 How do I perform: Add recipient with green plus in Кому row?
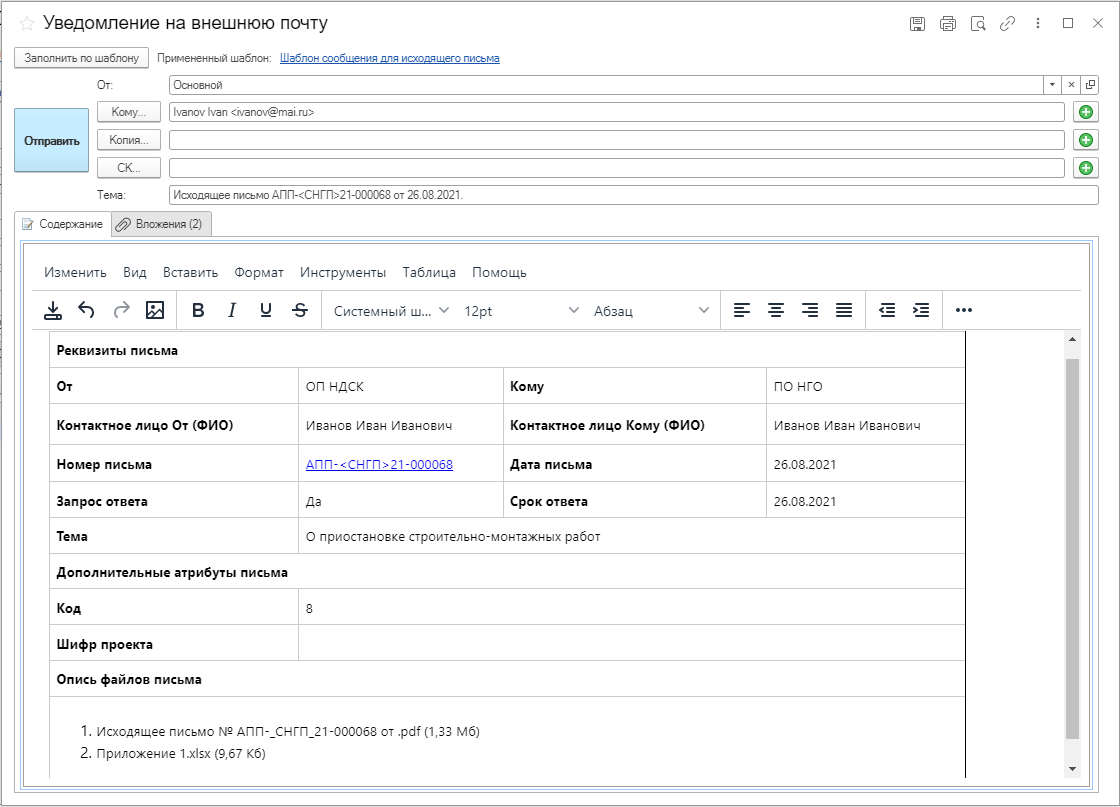pyautogui.click(x=1086, y=112)
